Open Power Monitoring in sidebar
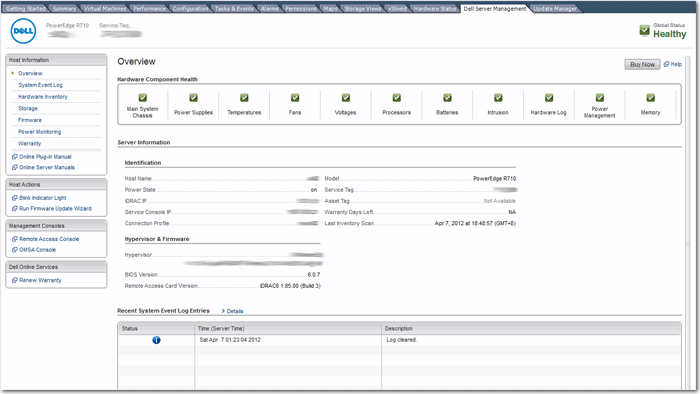 pos(39,132)
